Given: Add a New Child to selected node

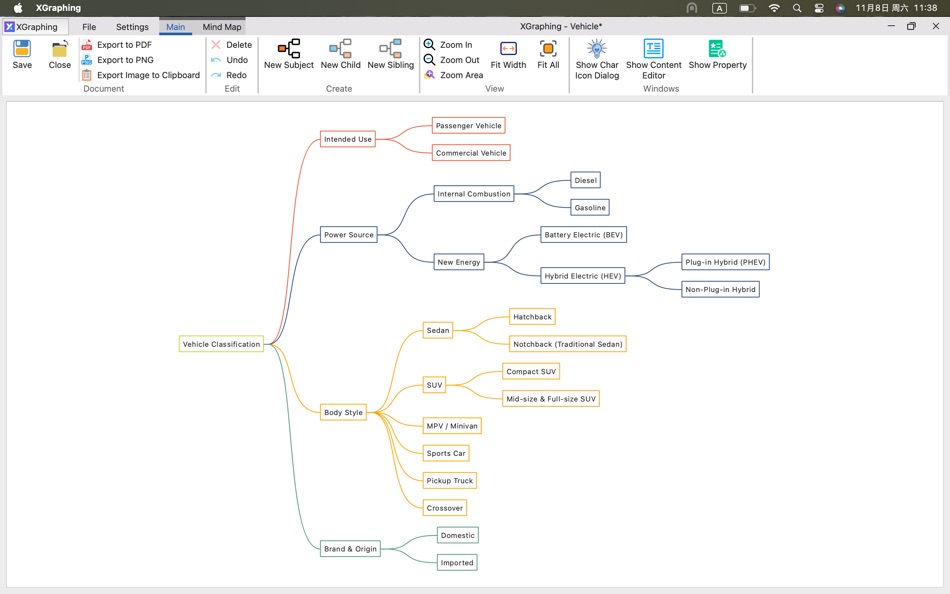Looking at the screenshot, I should (340, 55).
